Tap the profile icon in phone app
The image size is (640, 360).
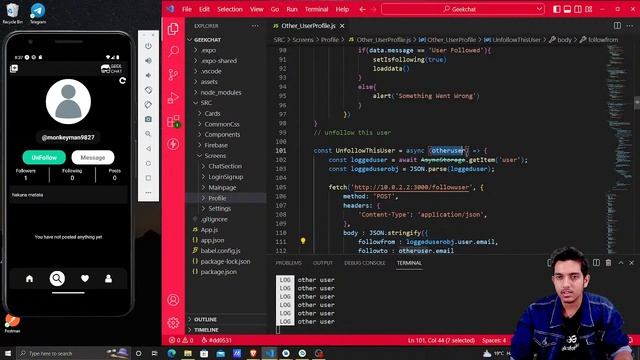(x=108, y=279)
